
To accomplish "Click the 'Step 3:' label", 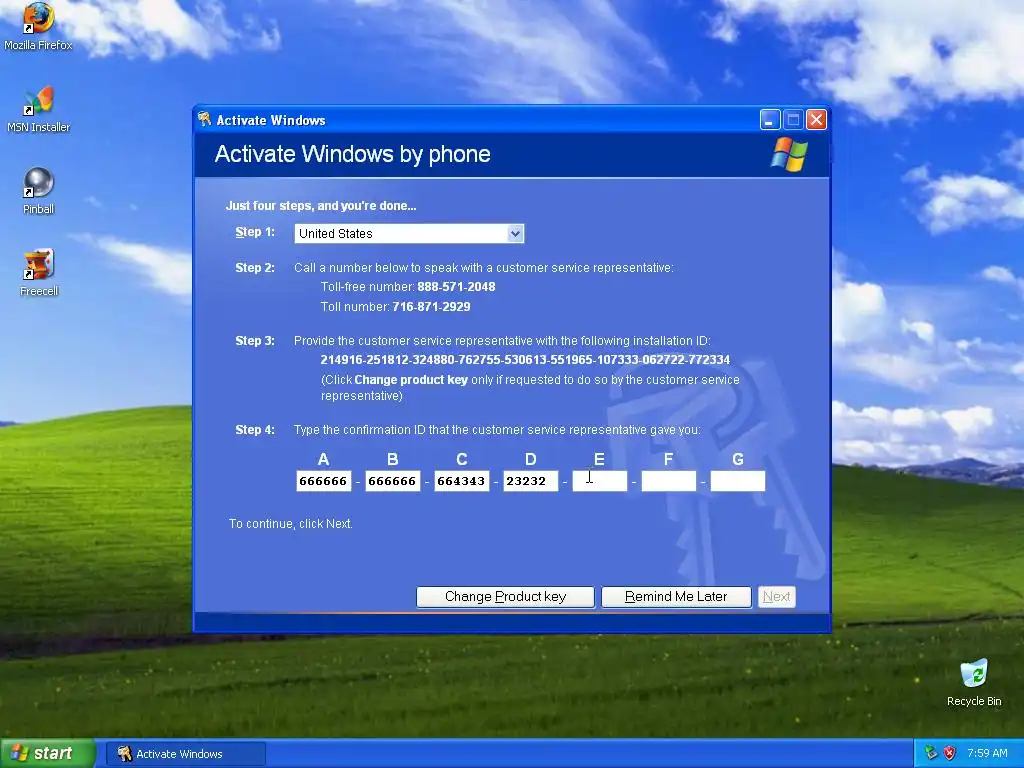I will point(255,341).
